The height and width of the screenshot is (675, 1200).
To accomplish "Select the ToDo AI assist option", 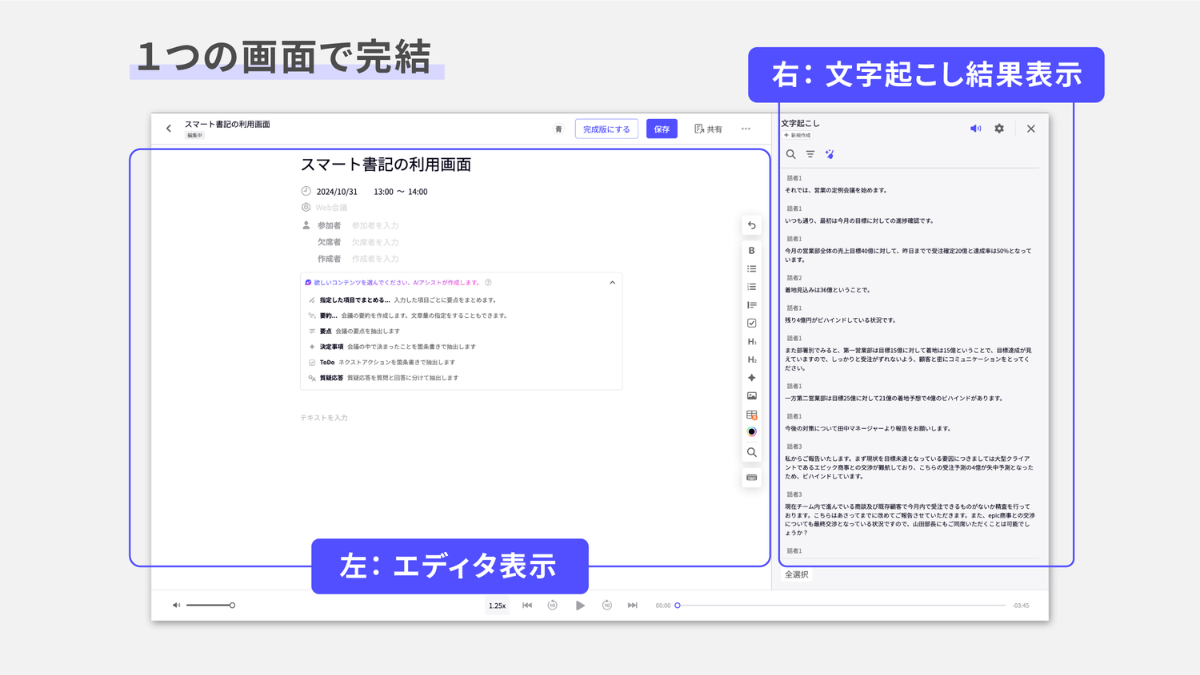I will (x=327, y=363).
